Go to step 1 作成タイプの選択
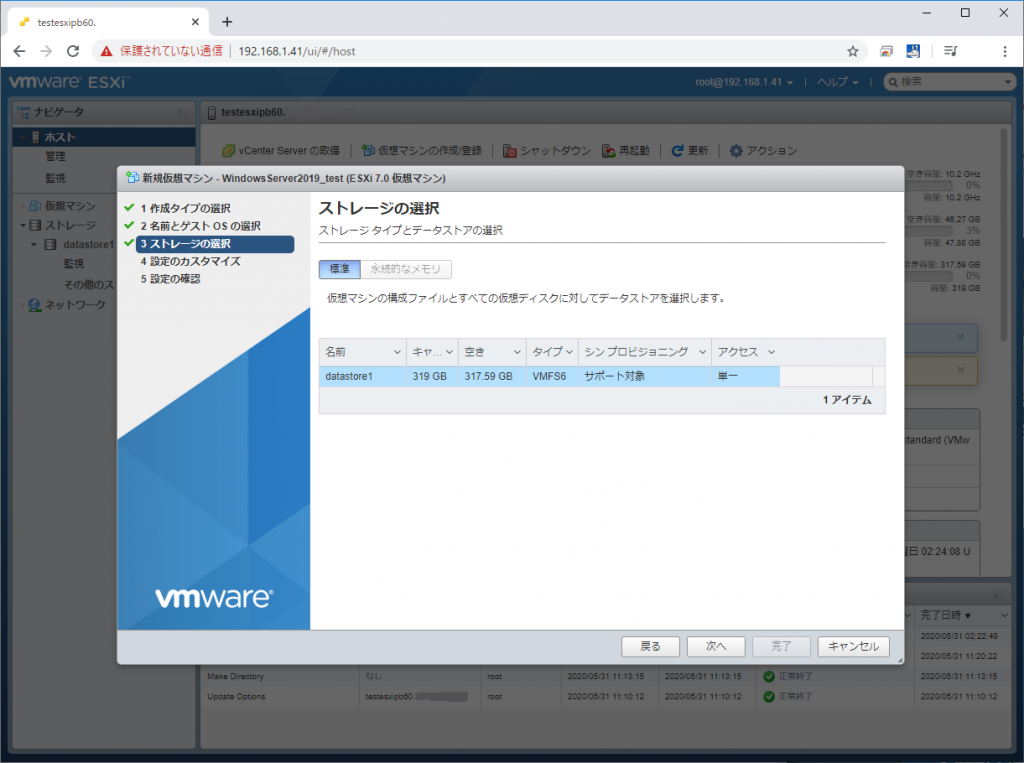1024x763 pixels. [x=185, y=208]
